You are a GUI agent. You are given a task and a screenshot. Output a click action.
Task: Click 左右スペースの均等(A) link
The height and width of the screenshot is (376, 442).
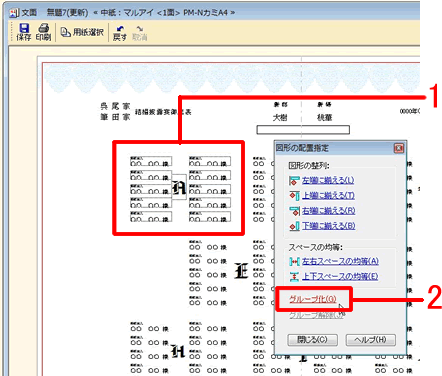click(340, 261)
